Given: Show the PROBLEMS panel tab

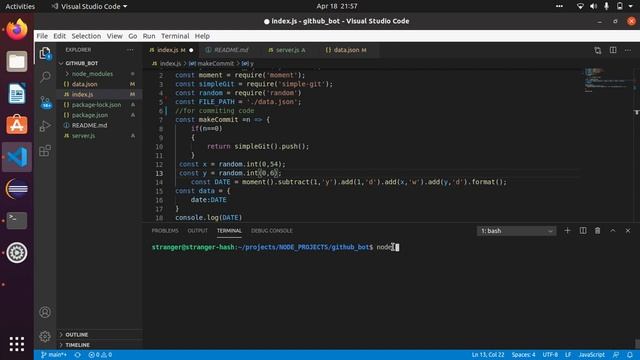Looking at the screenshot, I should click(x=165, y=231).
